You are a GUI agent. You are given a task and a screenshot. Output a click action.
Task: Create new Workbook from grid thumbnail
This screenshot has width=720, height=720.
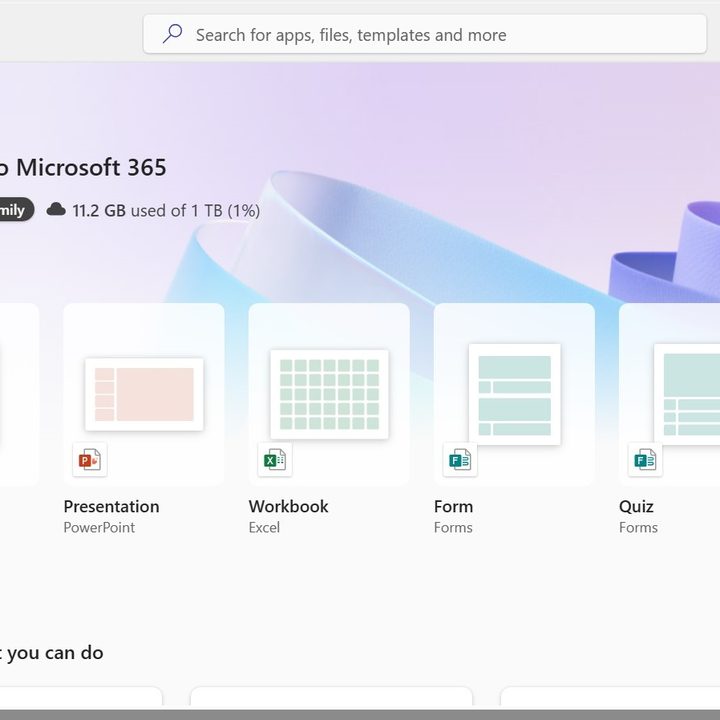(x=329, y=394)
